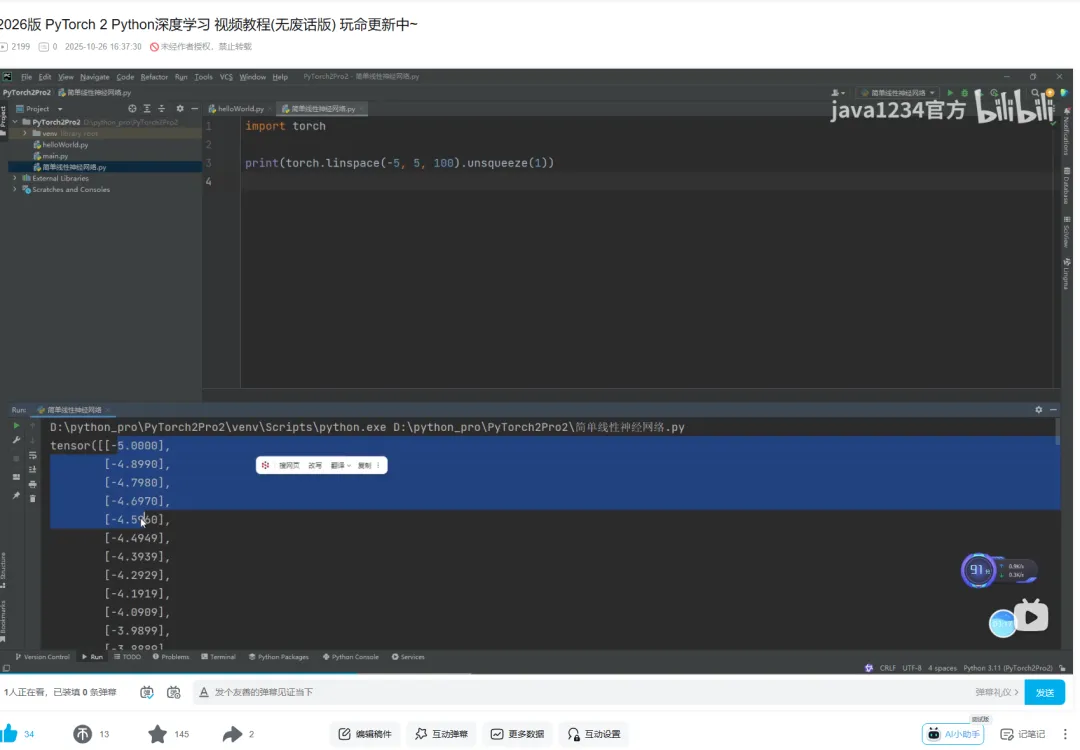The width and height of the screenshot is (1080, 750).
Task: Open danmaku font style icon
Action: pos(204,692)
